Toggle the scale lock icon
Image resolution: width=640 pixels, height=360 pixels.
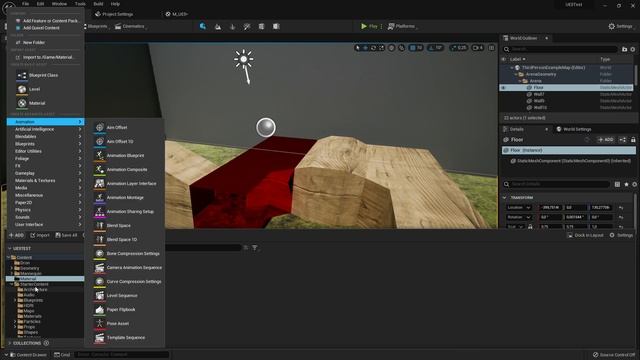point(530,227)
